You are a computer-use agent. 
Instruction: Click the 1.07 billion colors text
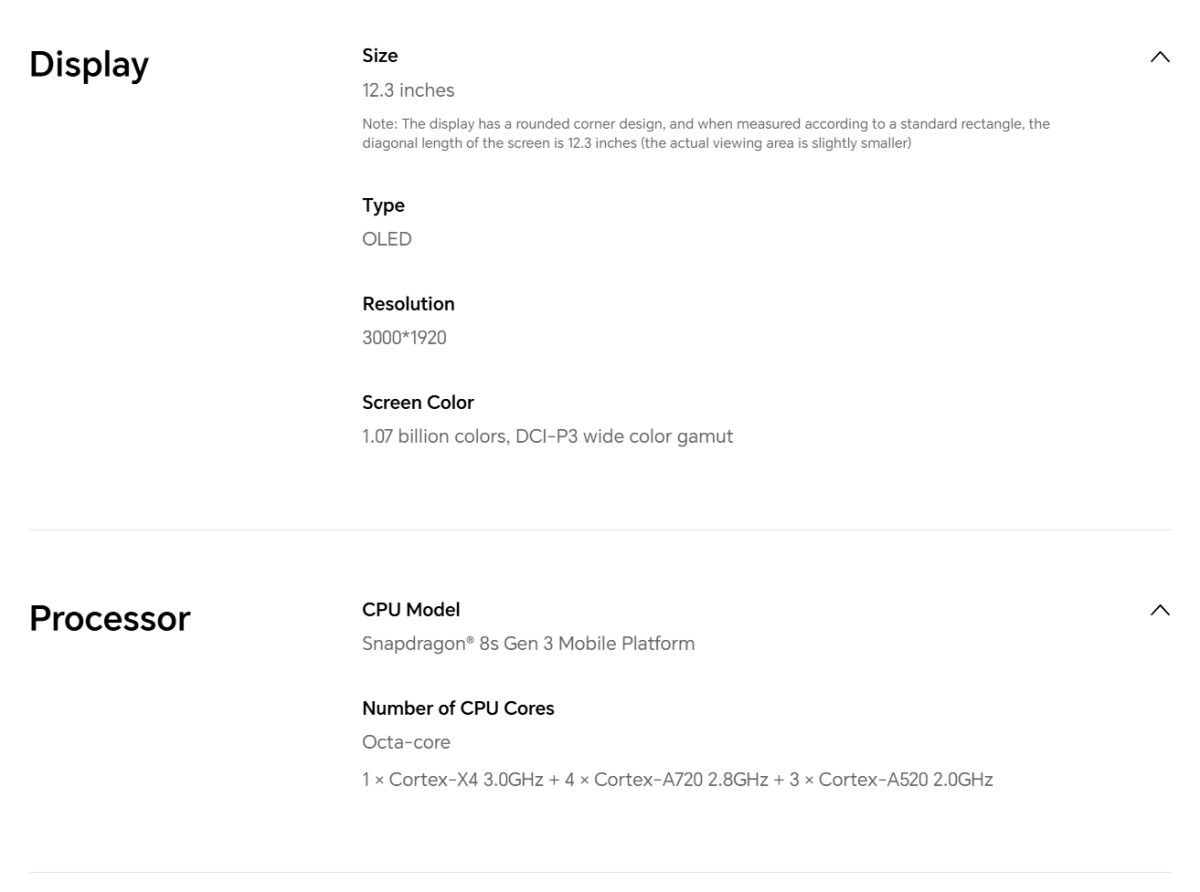point(432,437)
